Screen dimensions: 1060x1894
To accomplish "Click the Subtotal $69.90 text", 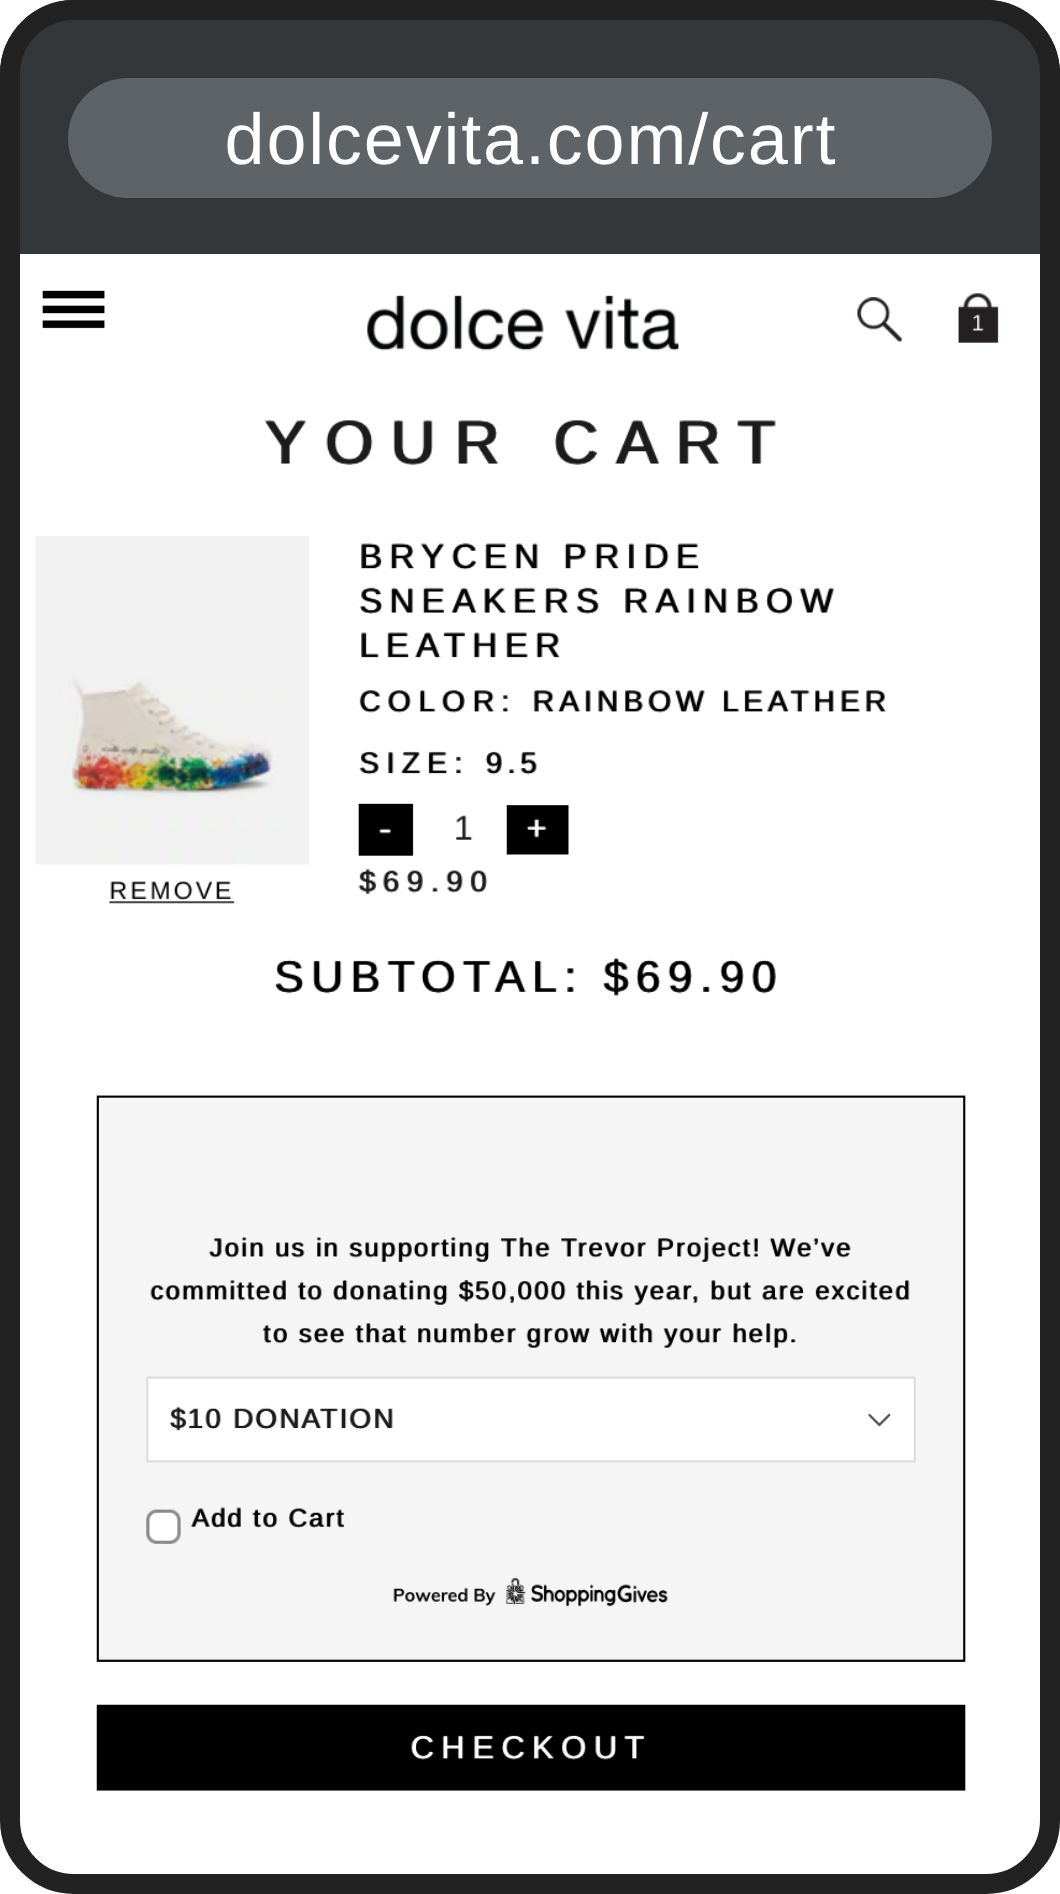I will tap(527, 977).
